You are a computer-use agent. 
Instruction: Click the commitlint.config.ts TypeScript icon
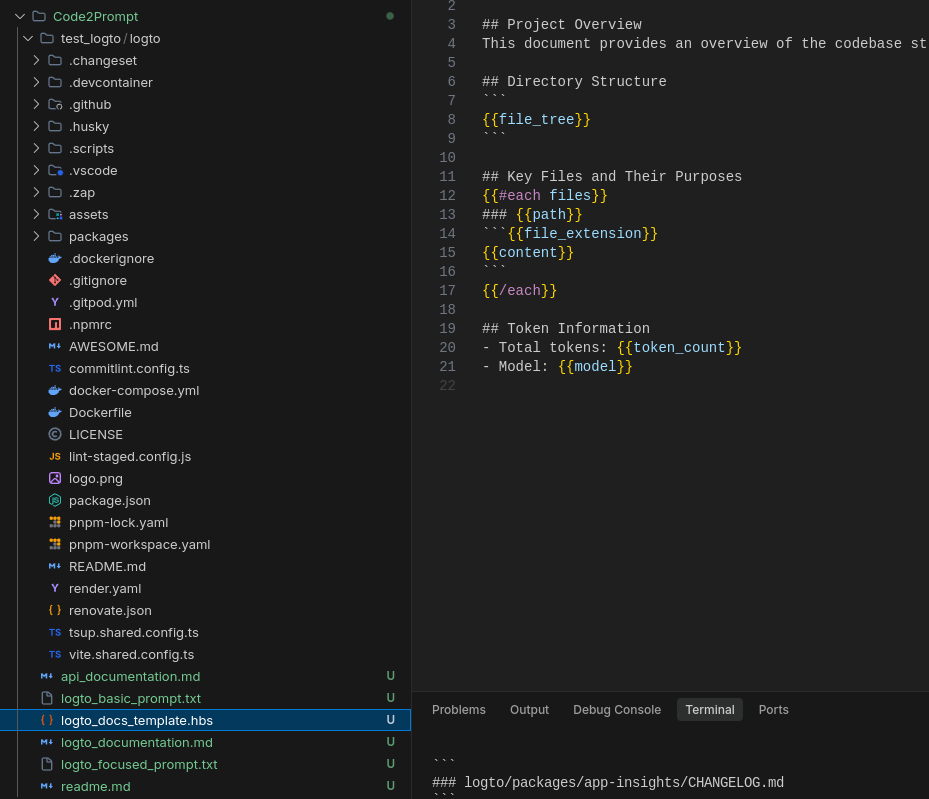(55, 368)
